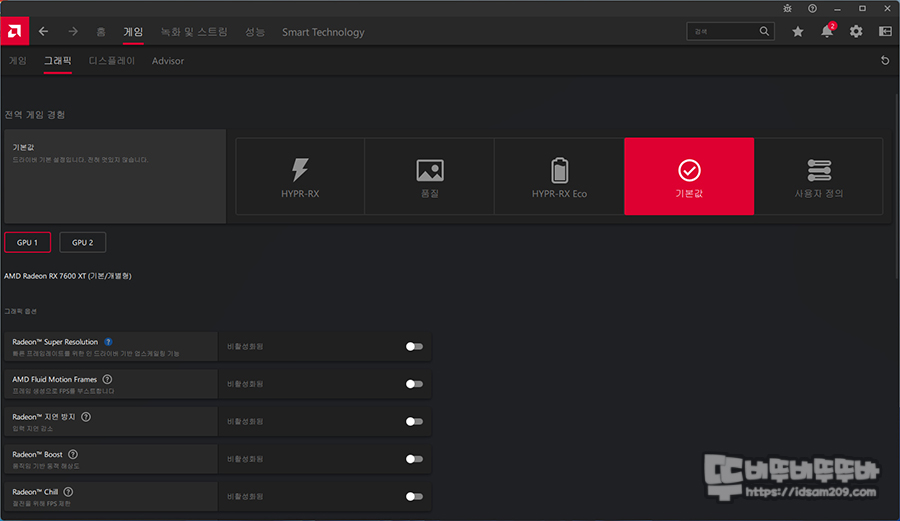Show help for Radeon Super Resolution
The width and height of the screenshot is (900, 521).
point(108,342)
